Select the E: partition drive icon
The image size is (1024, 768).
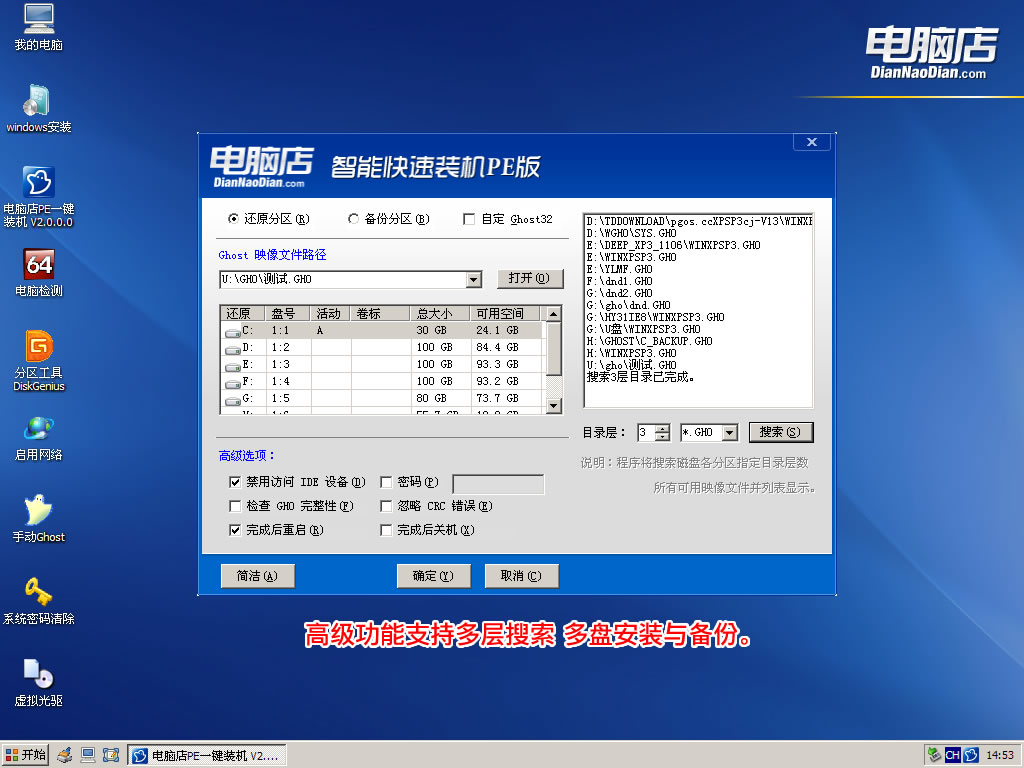(232, 366)
